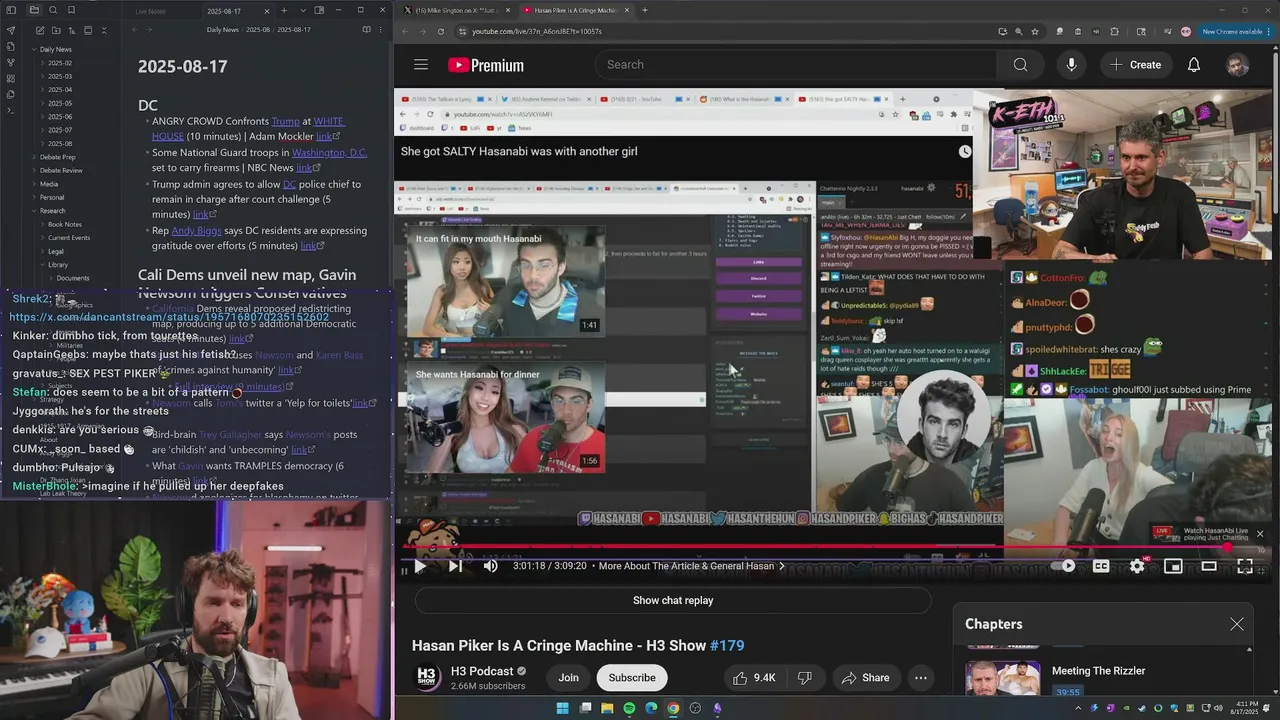Switch to the Mike Sington X tab
Viewport: 1280px width, 720px height.
[455, 10]
